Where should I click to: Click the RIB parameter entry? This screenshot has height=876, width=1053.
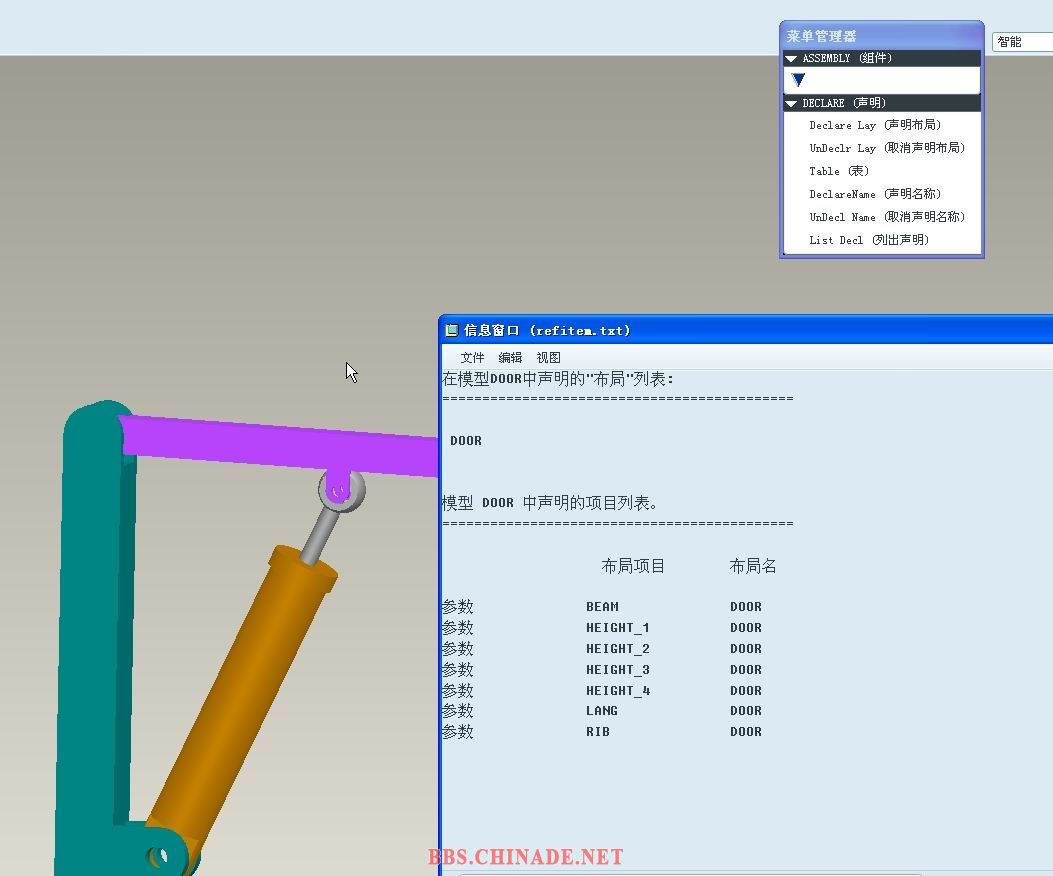click(x=598, y=732)
